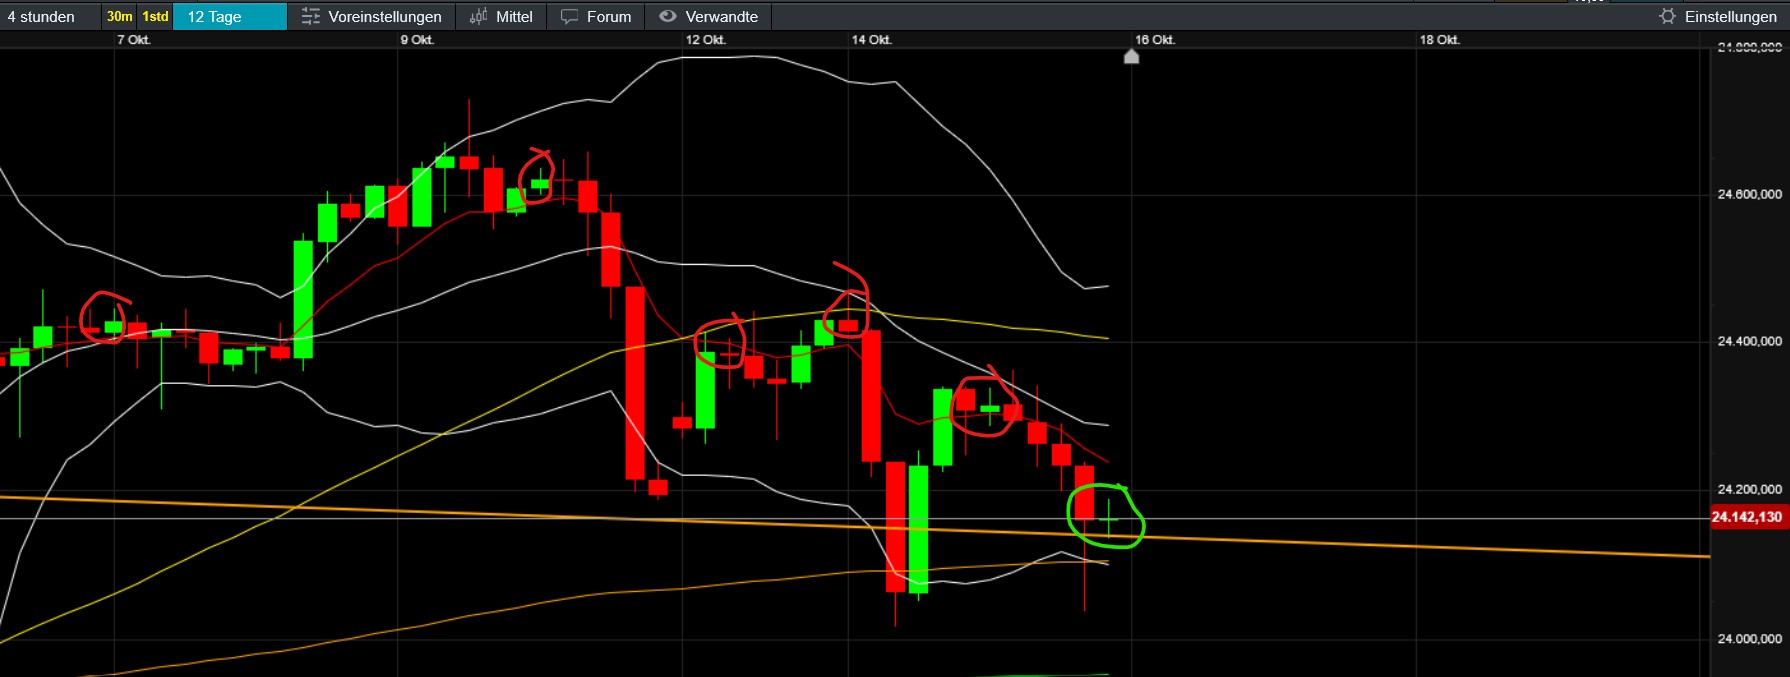Viewport: 1790px width, 677px height.
Task: Open Einstellungen via the gear icon
Action: click(x=1667, y=17)
